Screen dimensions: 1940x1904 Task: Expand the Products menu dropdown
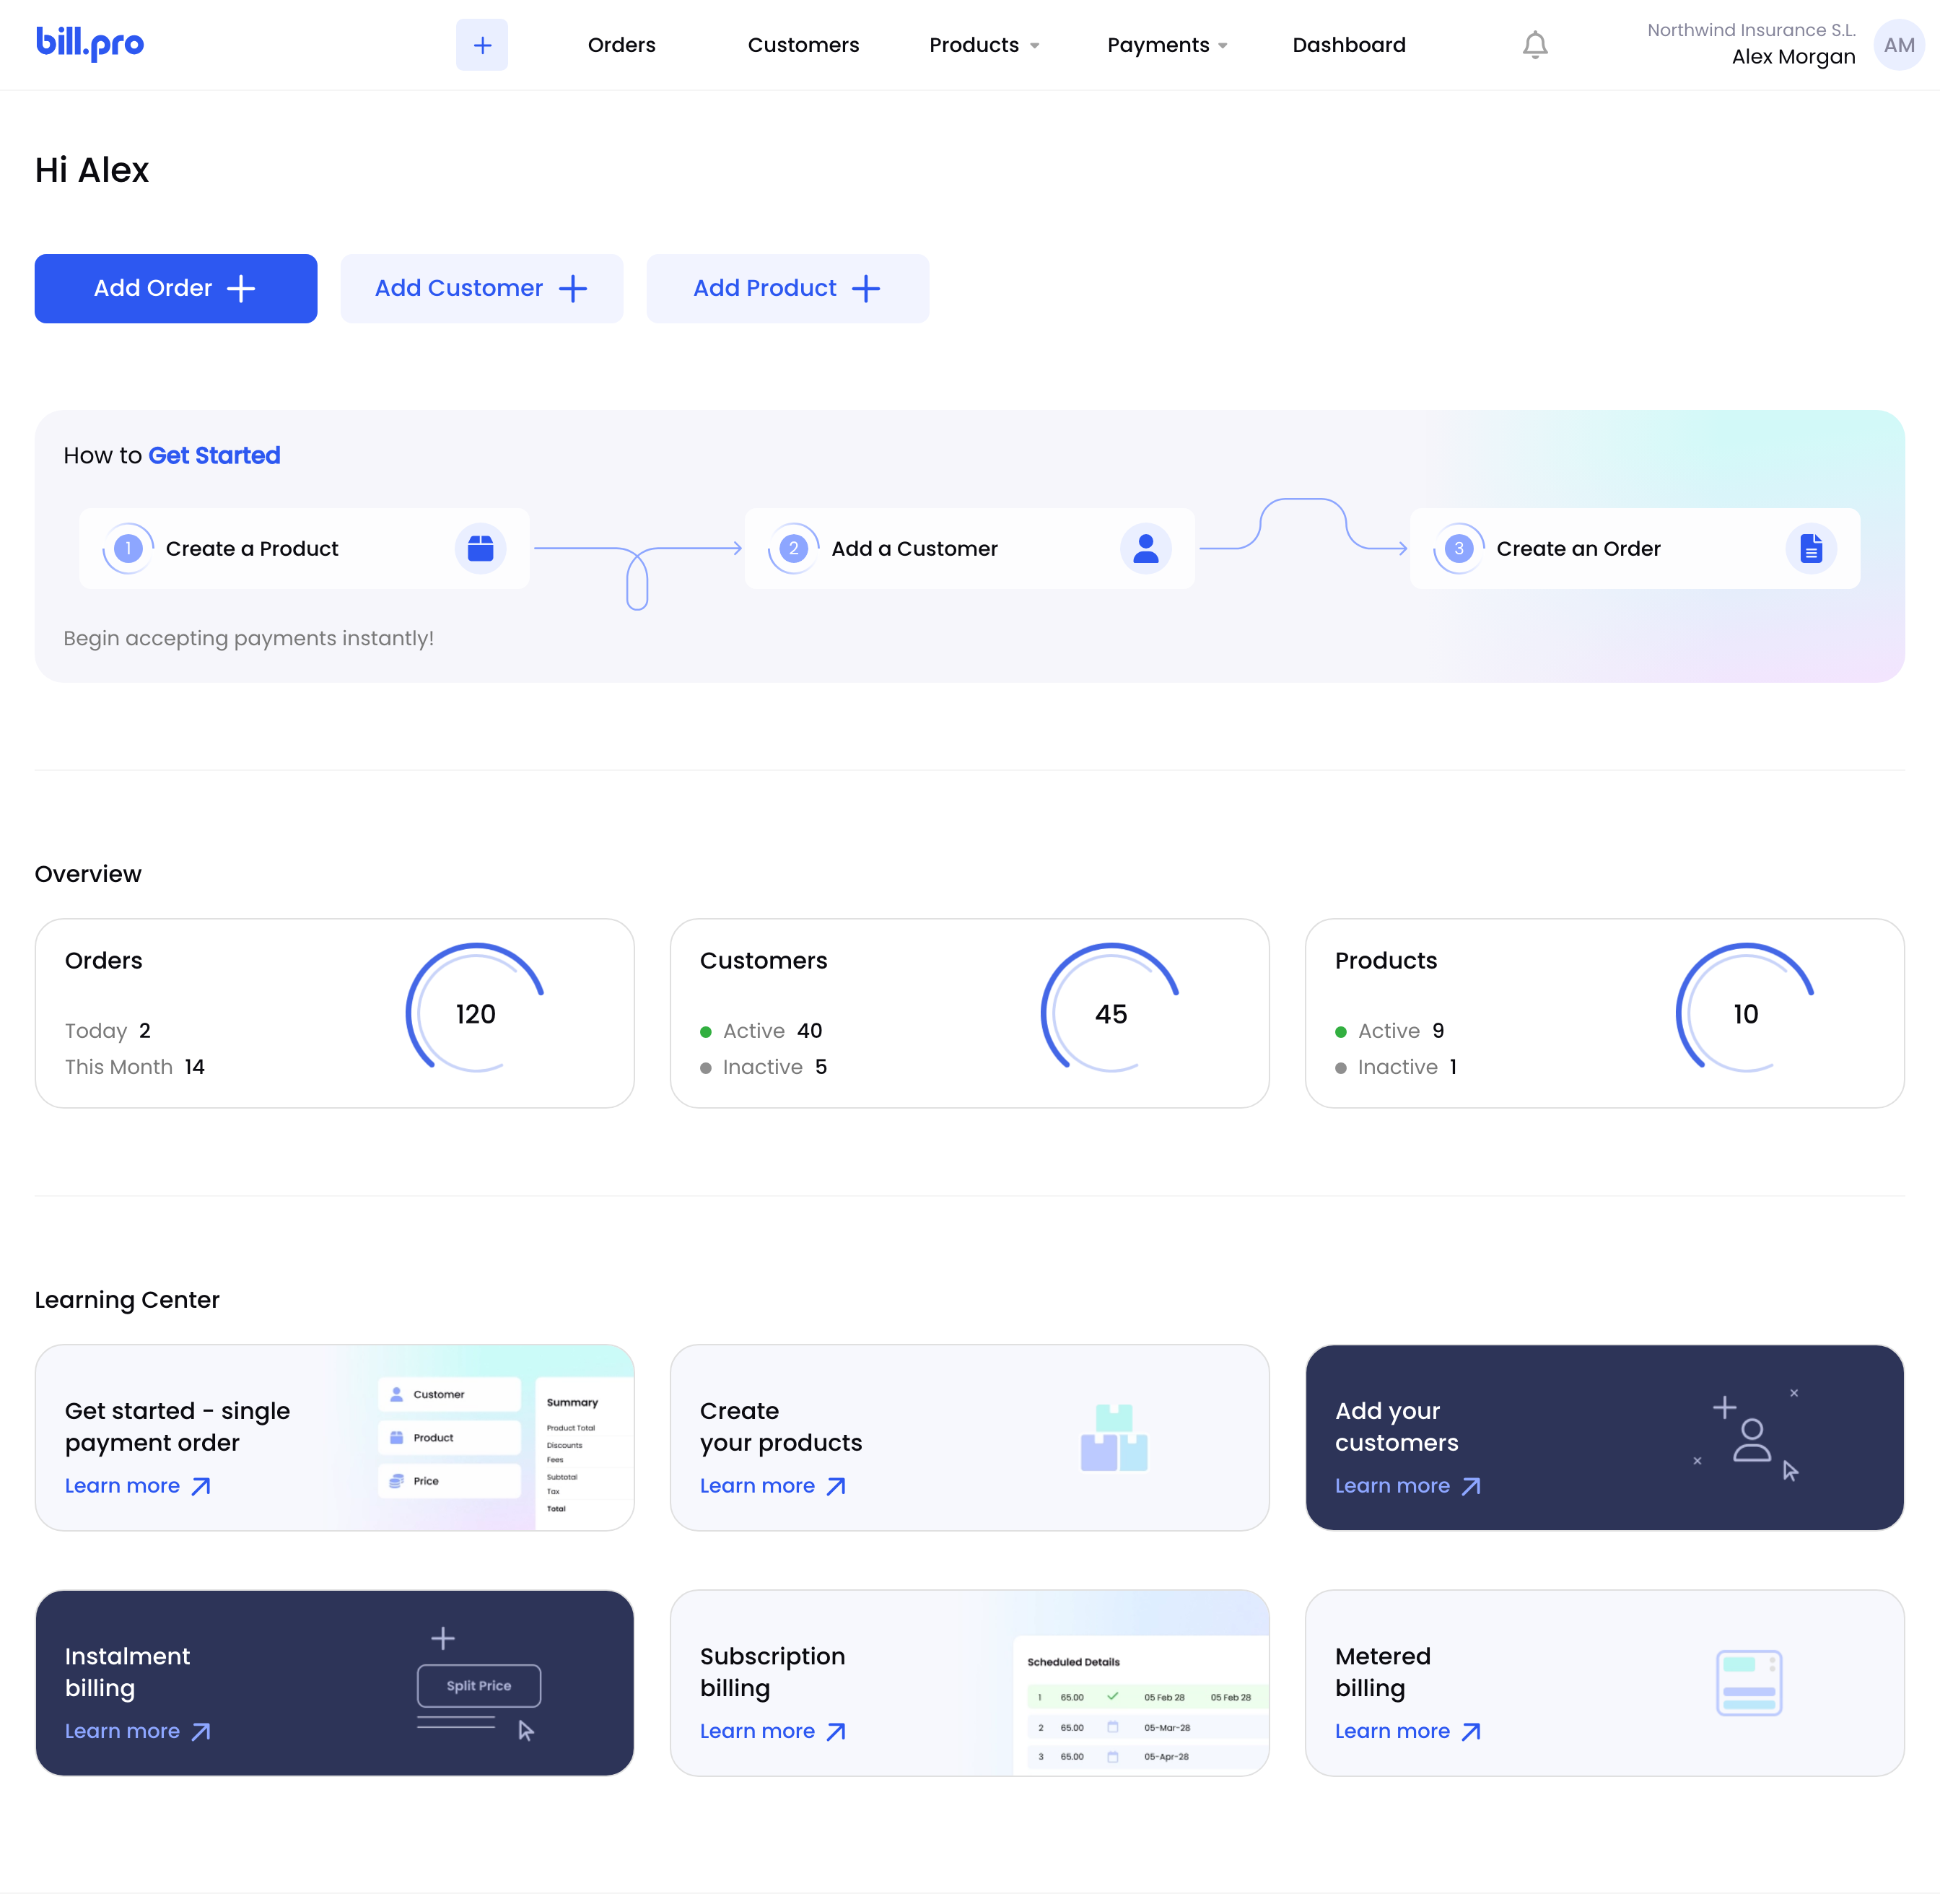pos(984,45)
